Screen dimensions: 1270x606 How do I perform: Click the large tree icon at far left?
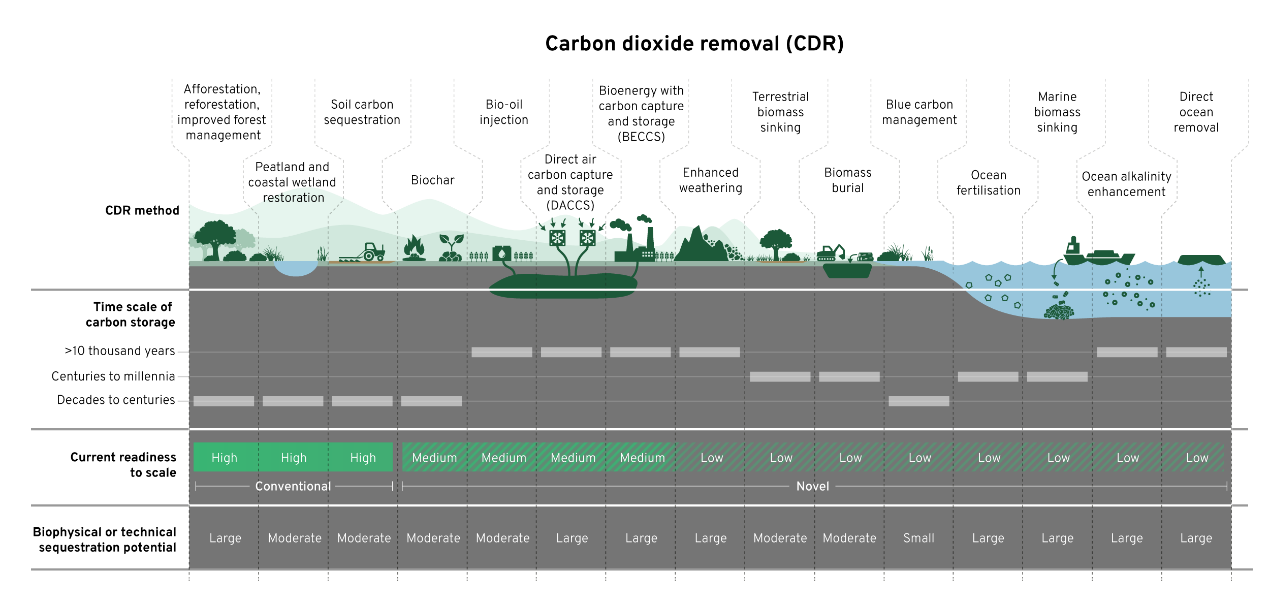coord(215,241)
